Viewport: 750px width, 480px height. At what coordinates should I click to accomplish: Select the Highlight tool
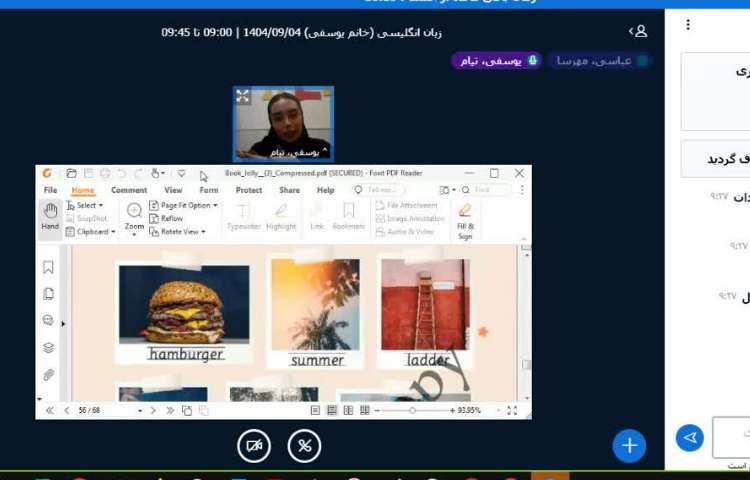pyautogui.click(x=281, y=218)
